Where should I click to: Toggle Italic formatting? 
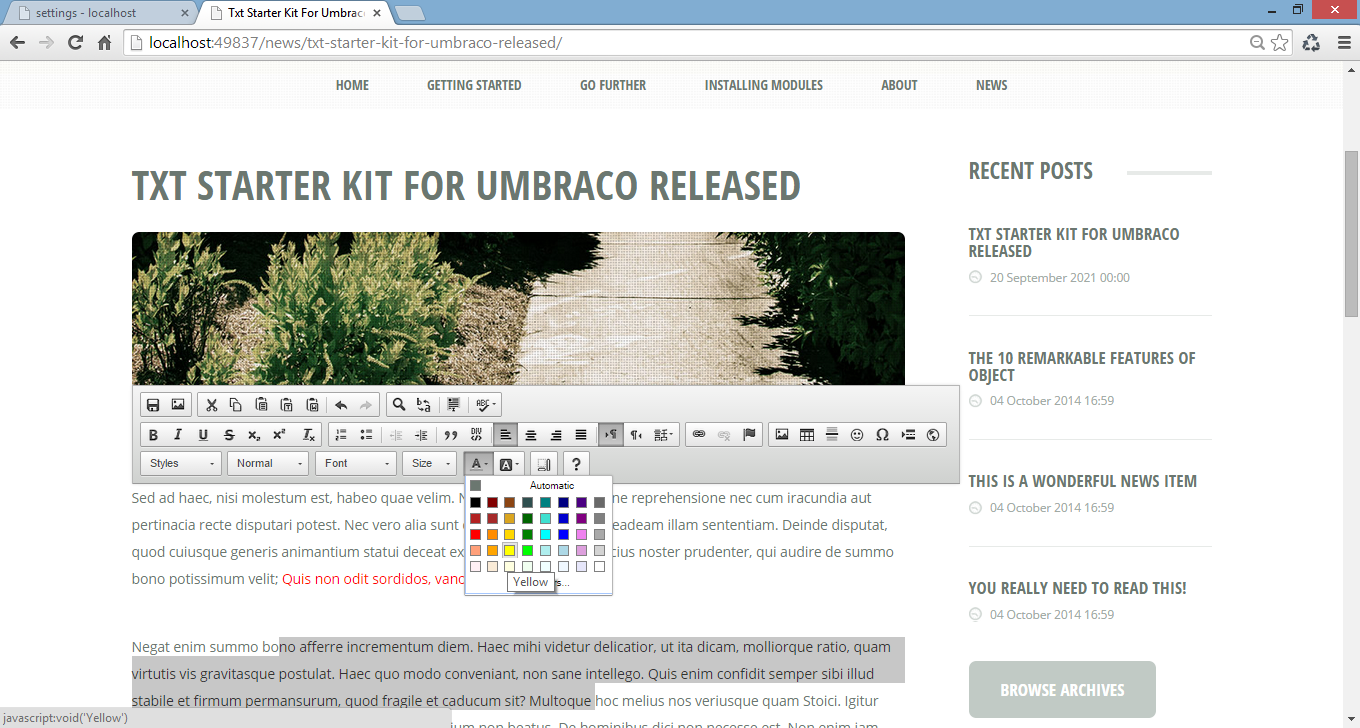[x=178, y=435]
